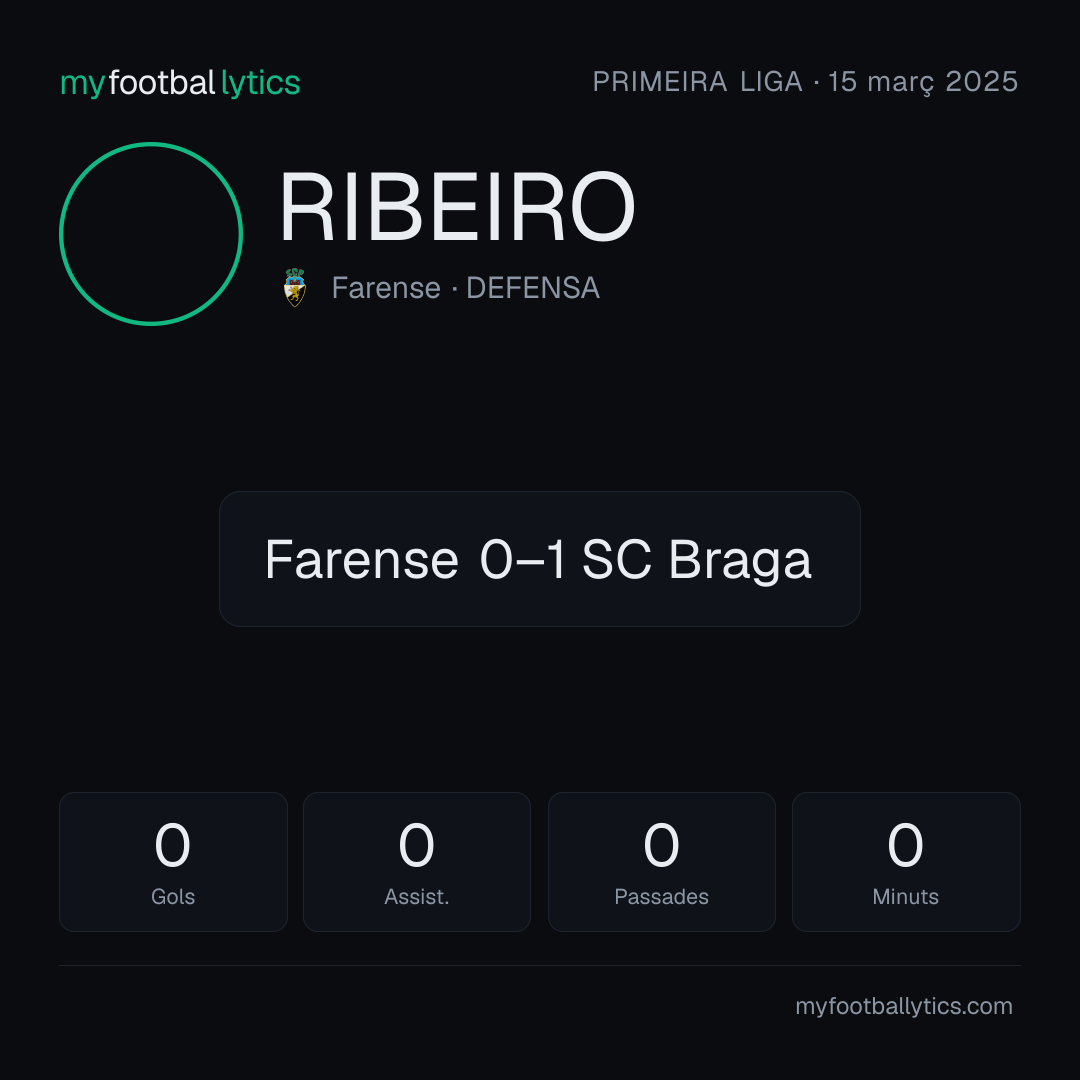Image resolution: width=1080 pixels, height=1080 pixels.
Task: Click the Minuts value zero
Action: tap(905, 845)
